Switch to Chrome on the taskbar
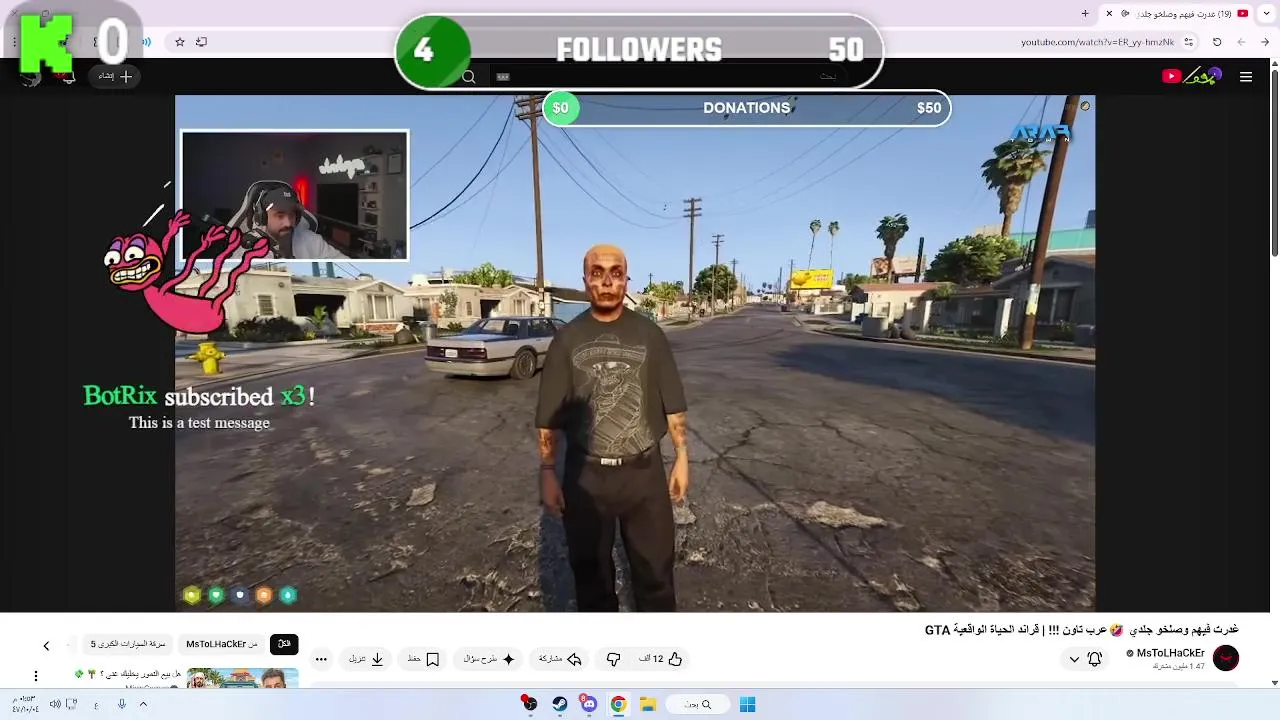This screenshot has height=720, width=1280. [x=618, y=704]
